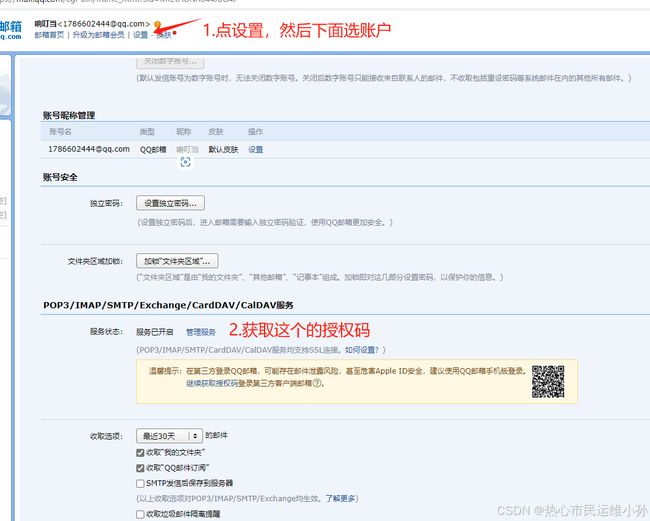Click the 账号昵称管理 heading

tap(69, 115)
